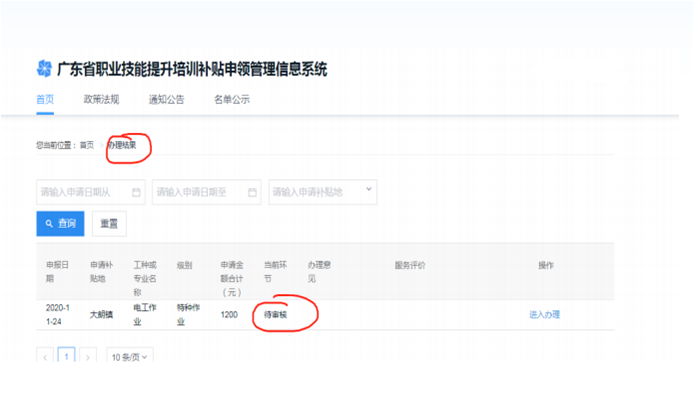Open the 通知公告 tab

pos(166,99)
